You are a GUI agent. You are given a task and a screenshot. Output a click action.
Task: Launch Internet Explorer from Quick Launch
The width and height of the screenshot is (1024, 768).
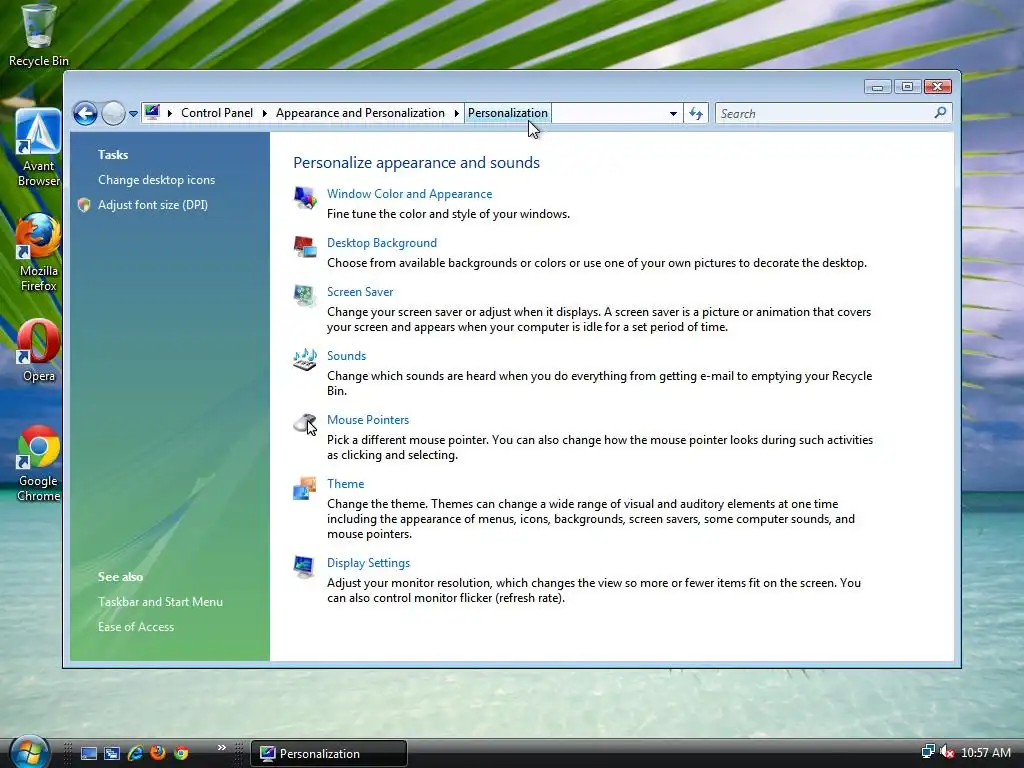[x=135, y=754]
